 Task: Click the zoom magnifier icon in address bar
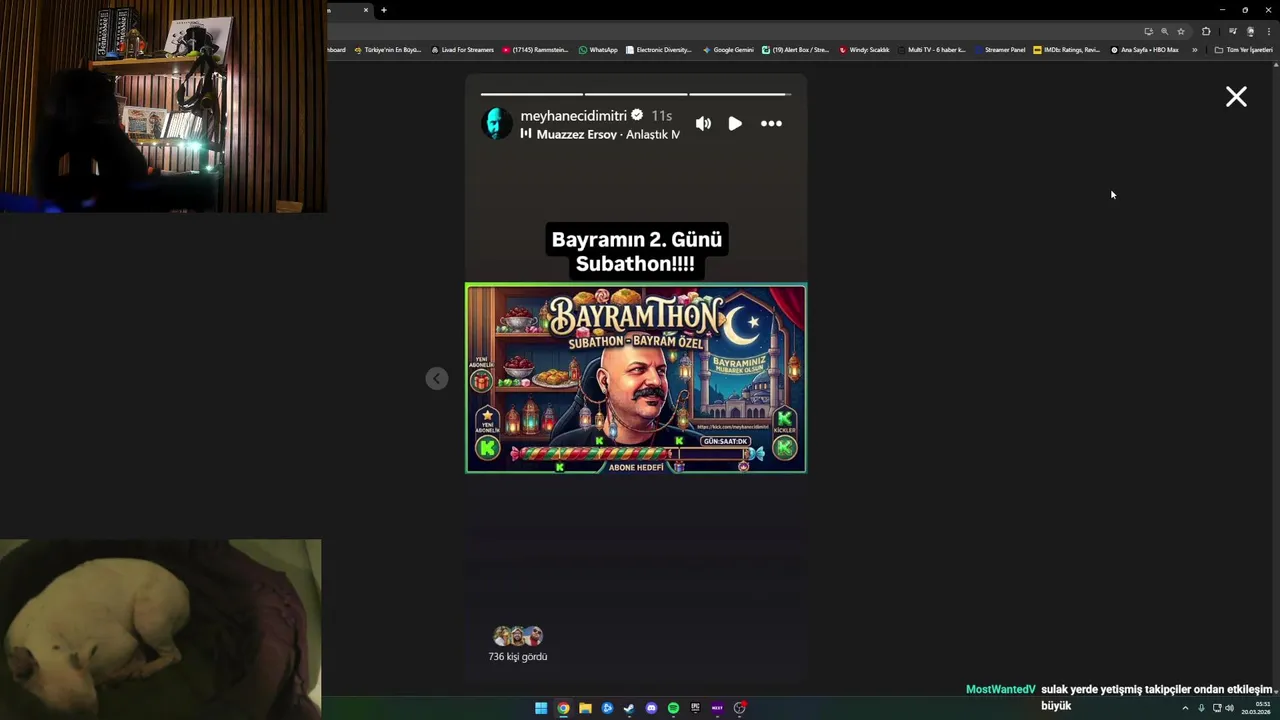1164,31
